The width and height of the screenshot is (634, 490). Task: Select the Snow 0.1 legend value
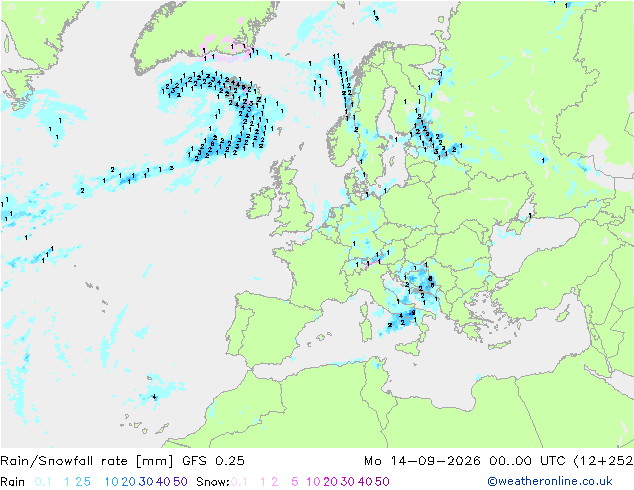click(239, 482)
